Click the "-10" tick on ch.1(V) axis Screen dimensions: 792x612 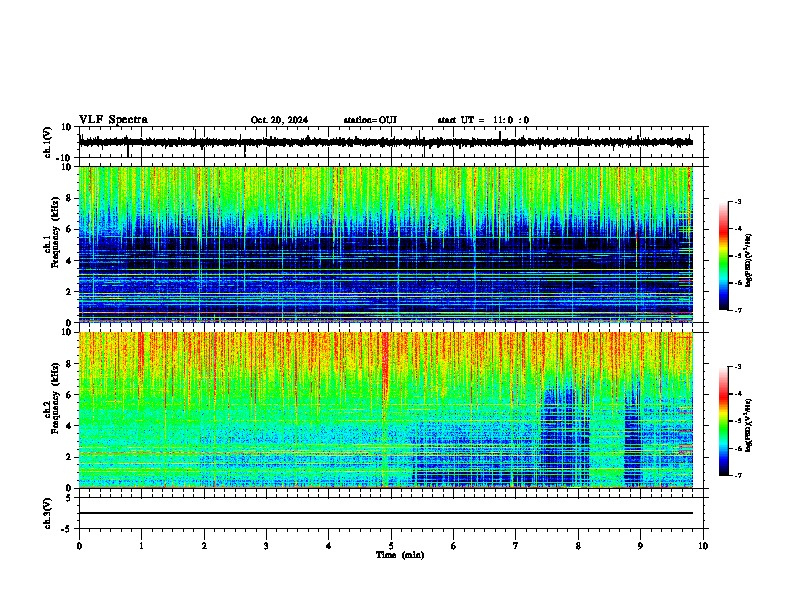click(x=64, y=158)
